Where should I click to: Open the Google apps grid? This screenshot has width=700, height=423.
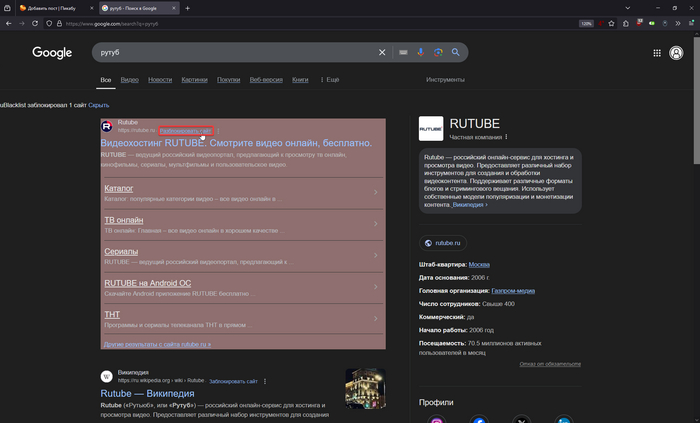(657, 53)
